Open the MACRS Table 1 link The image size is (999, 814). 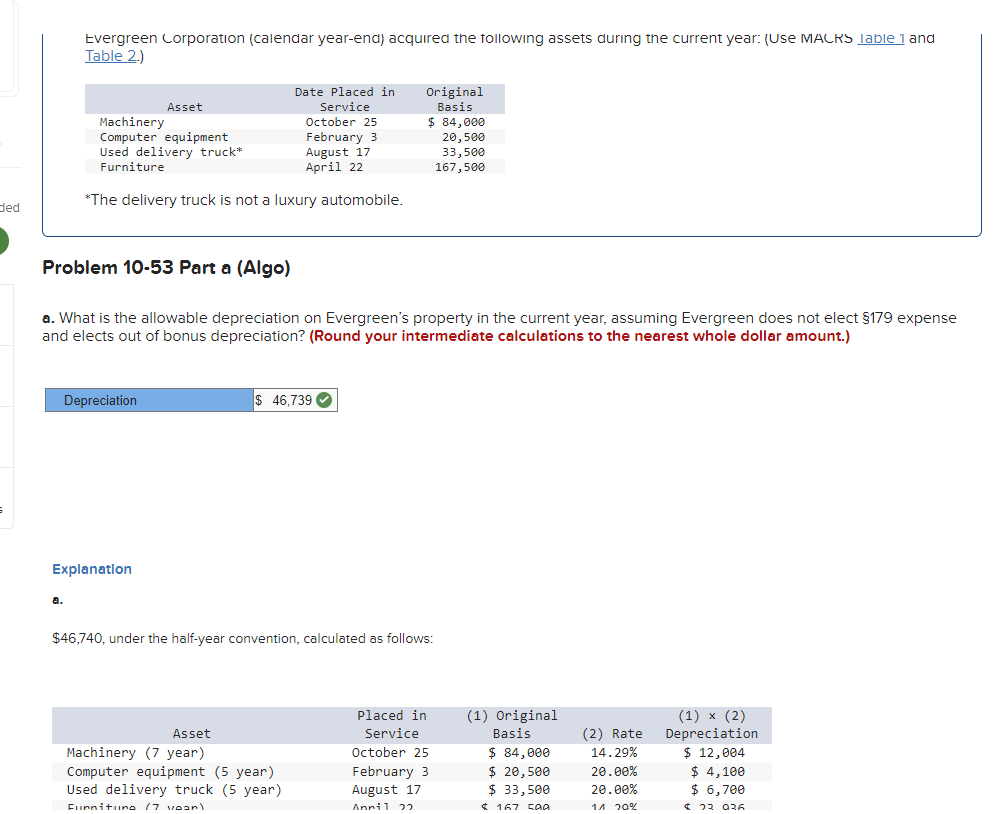click(880, 38)
